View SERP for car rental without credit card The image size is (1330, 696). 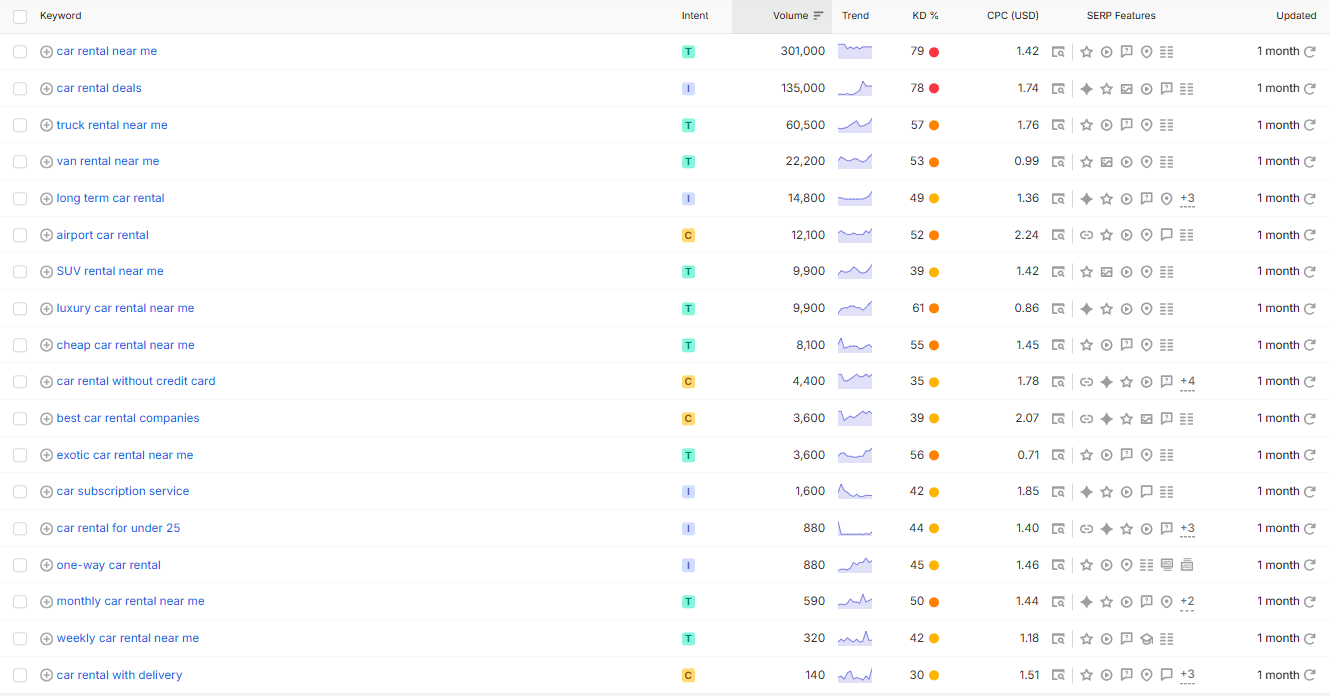point(1058,382)
